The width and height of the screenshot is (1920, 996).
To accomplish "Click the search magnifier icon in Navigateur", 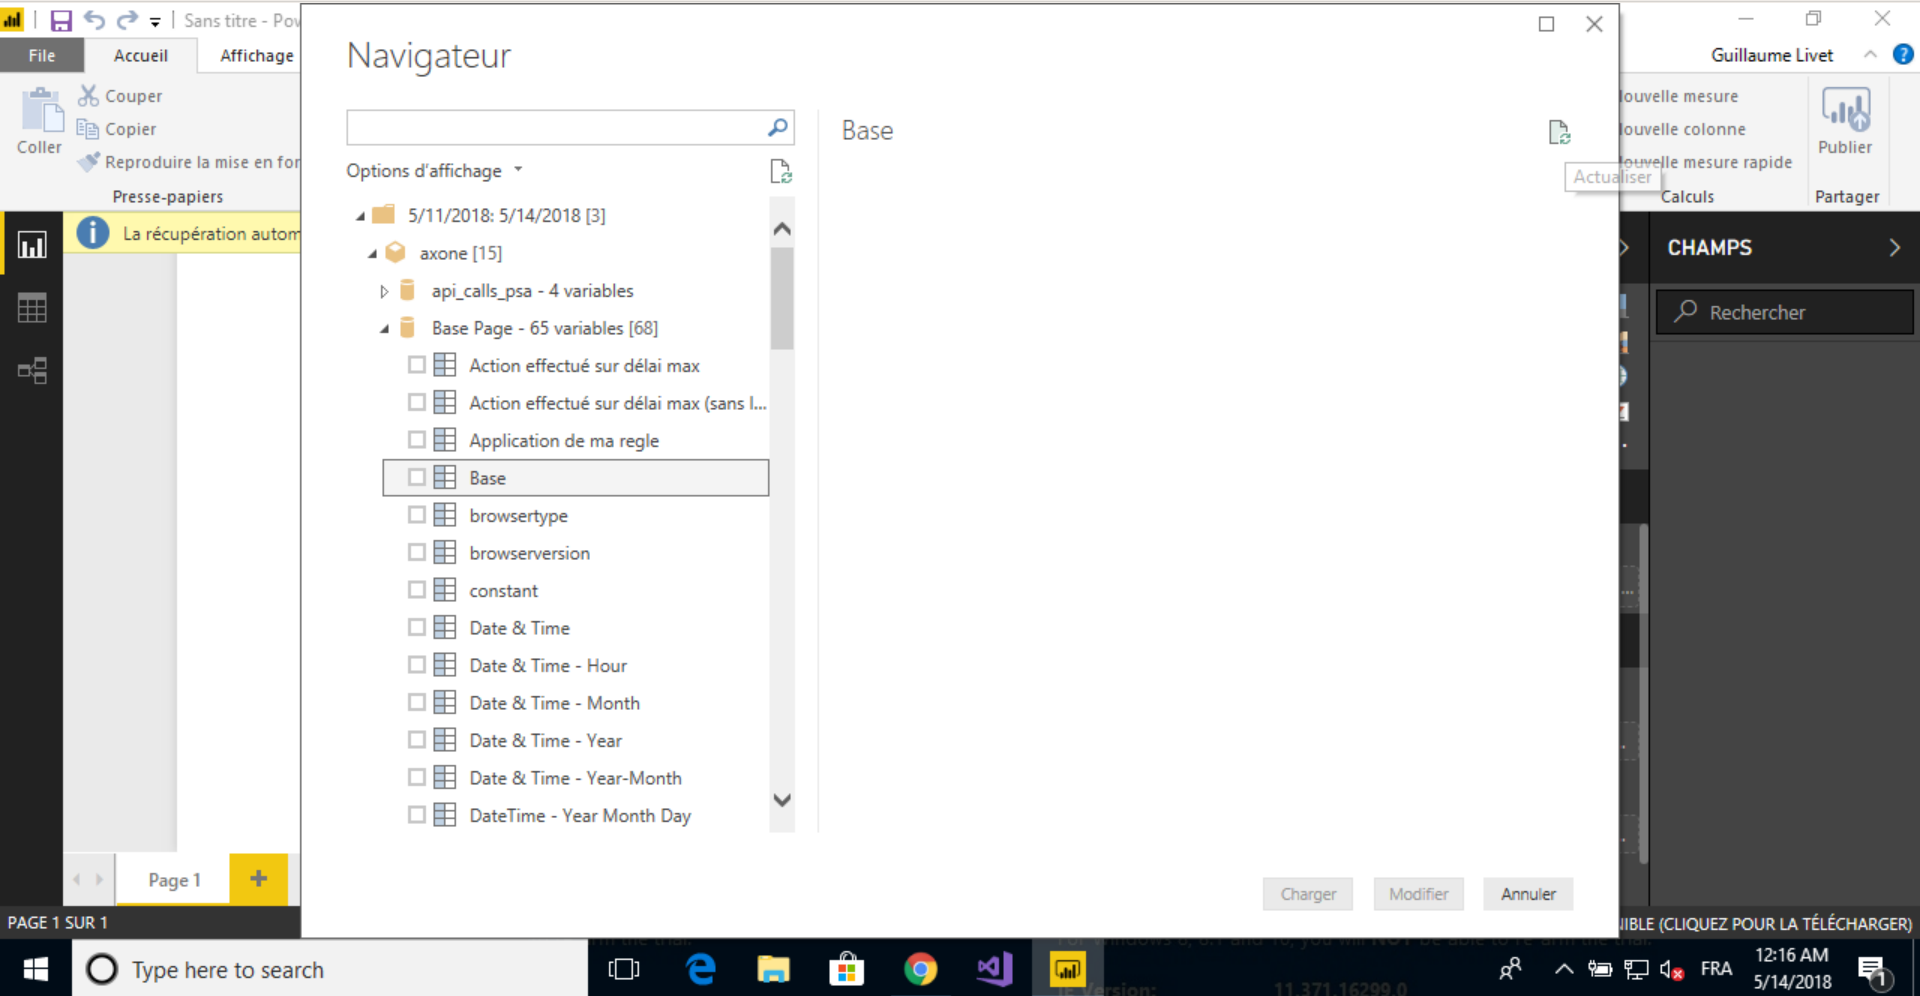I will [777, 127].
